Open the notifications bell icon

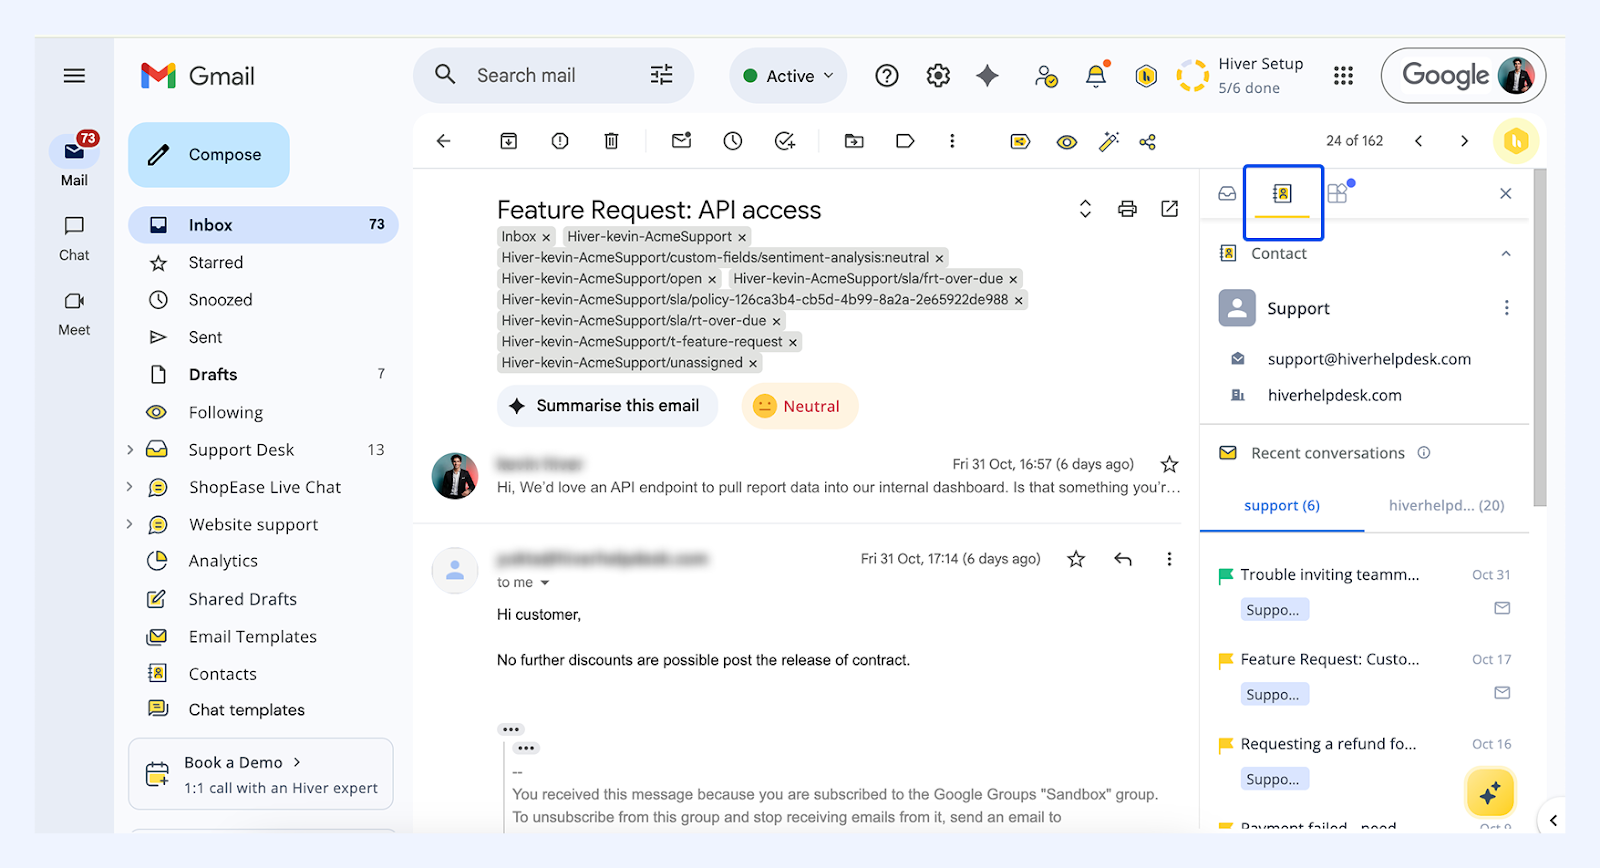click(1096, 76)
